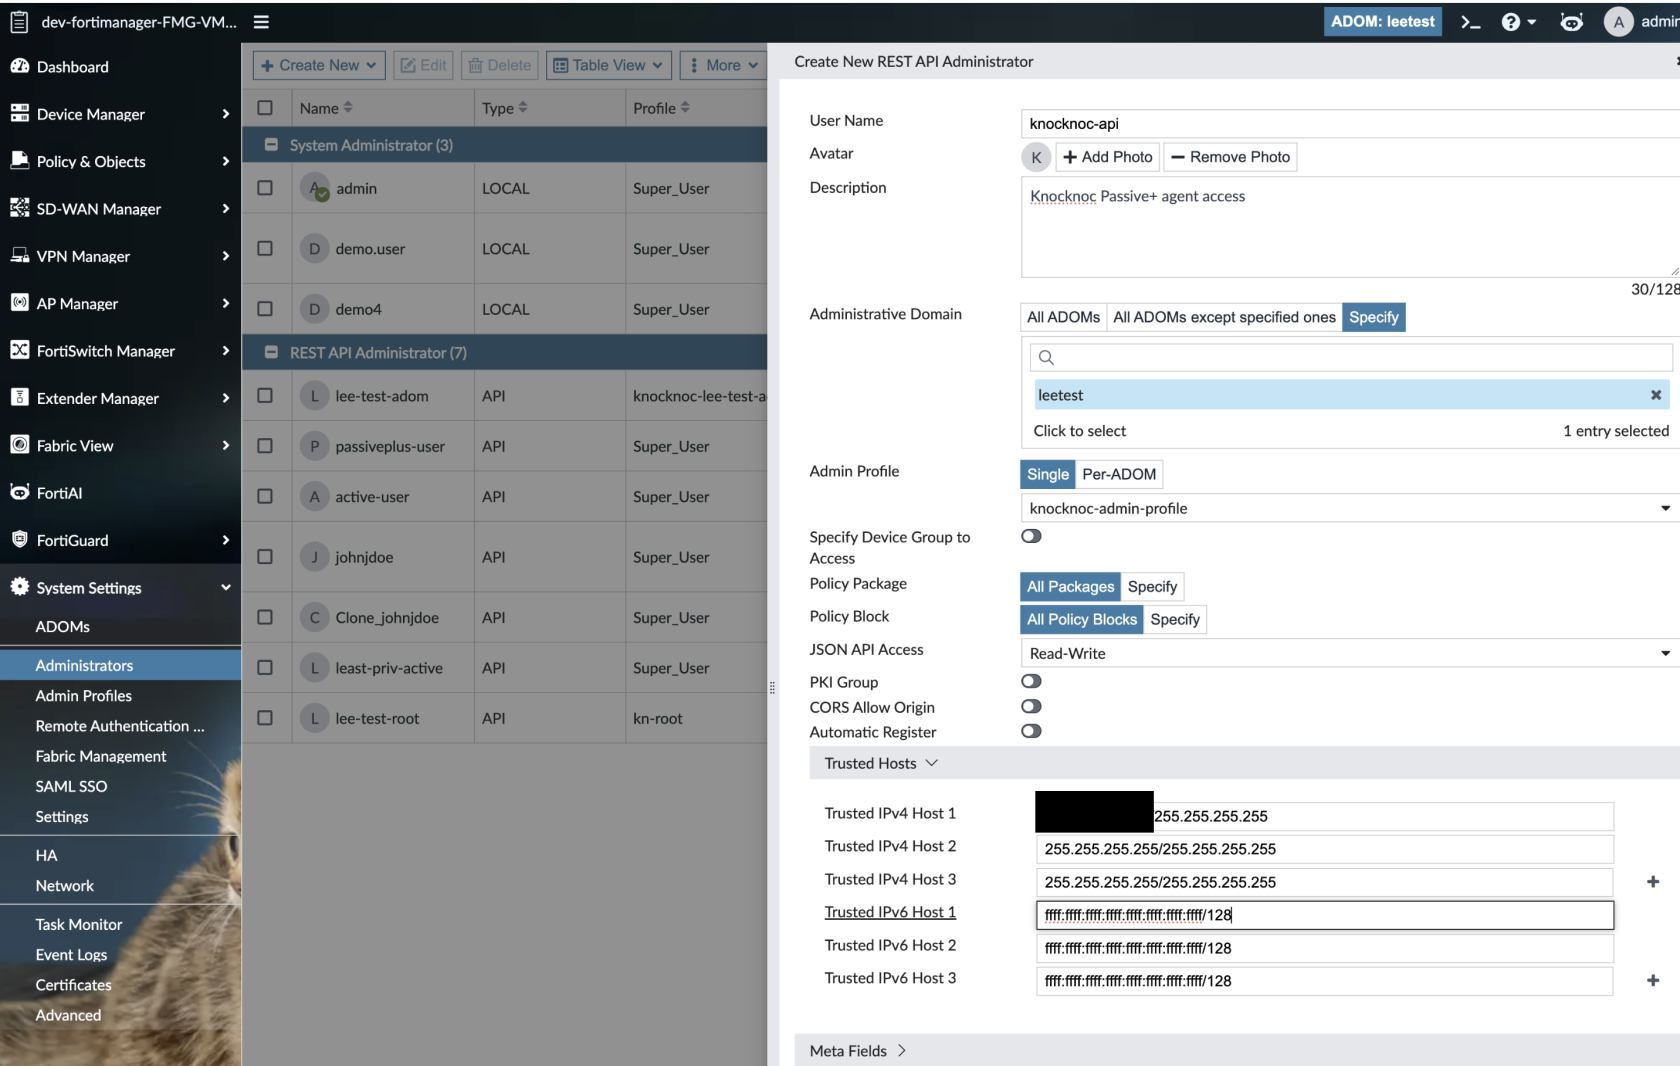Toggle the hamburger sidebar menu icon

(261, 22)
